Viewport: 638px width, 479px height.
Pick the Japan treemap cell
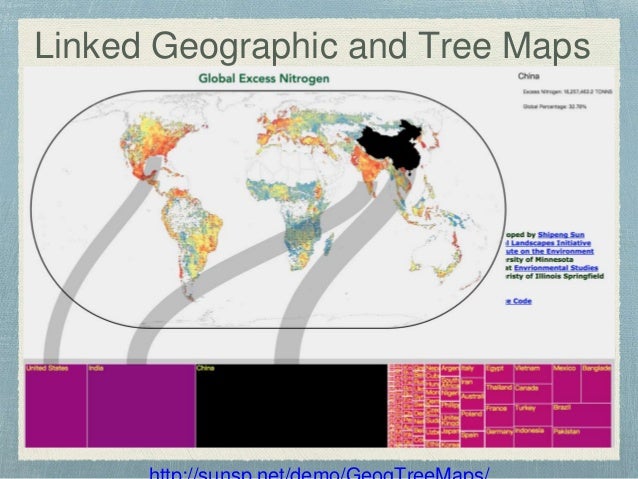[450, 434]
